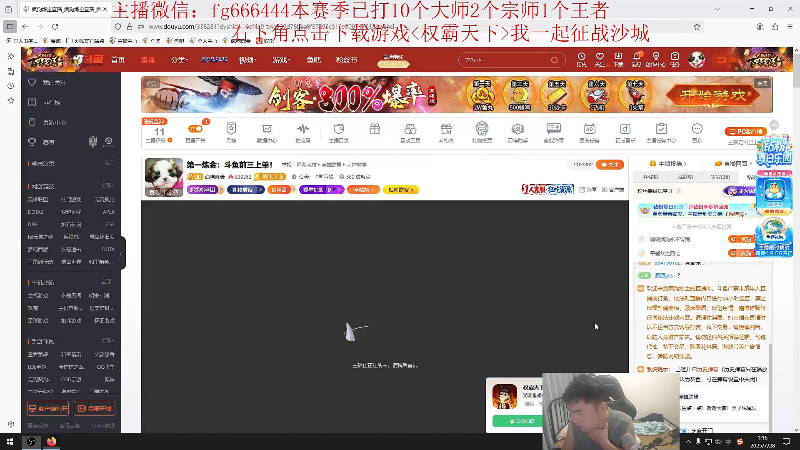Open the browser sidebar history clock icon
800x450 pixels.
point(11,86)
